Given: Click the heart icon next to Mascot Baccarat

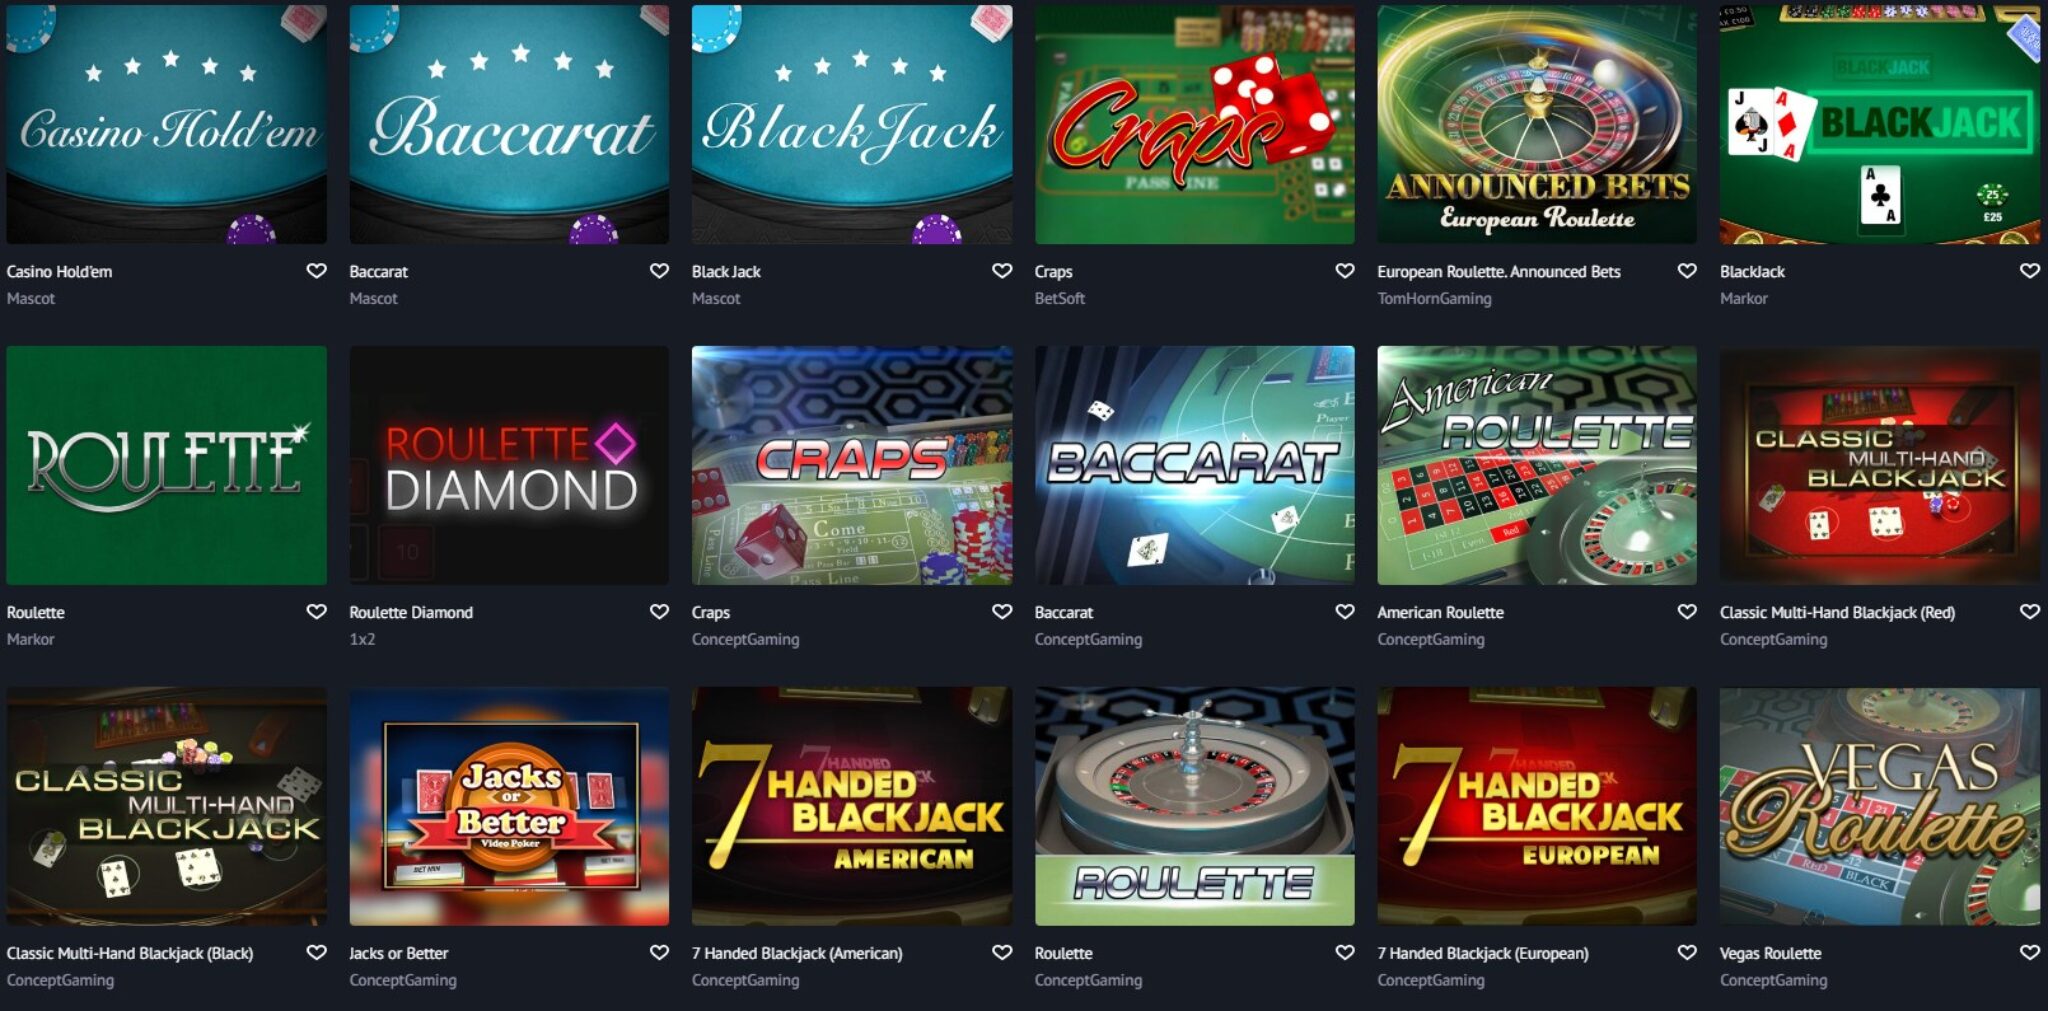Looking at the screenshot, I should pyautogui.click(x=659, y=271).
